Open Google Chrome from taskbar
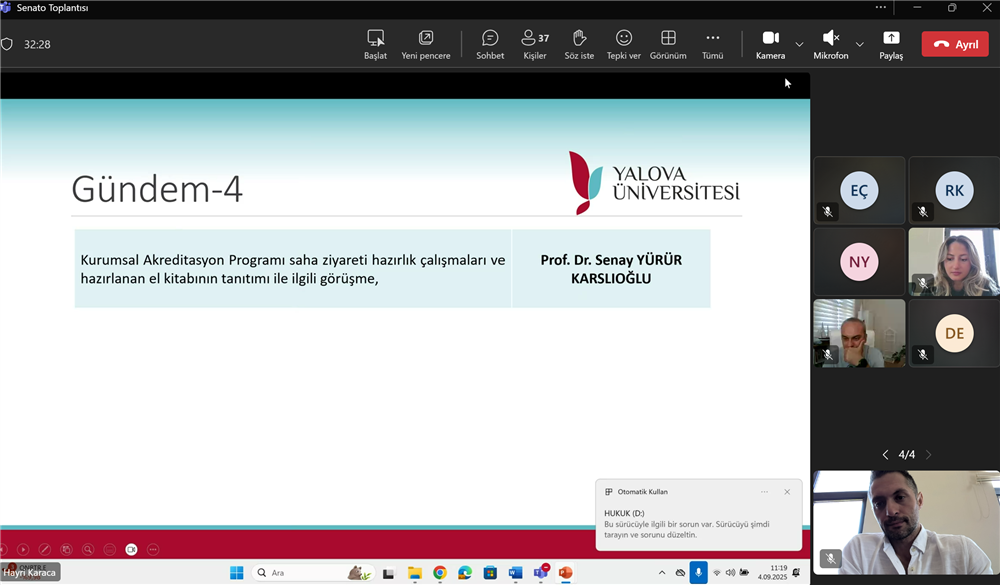 point(439,573)
